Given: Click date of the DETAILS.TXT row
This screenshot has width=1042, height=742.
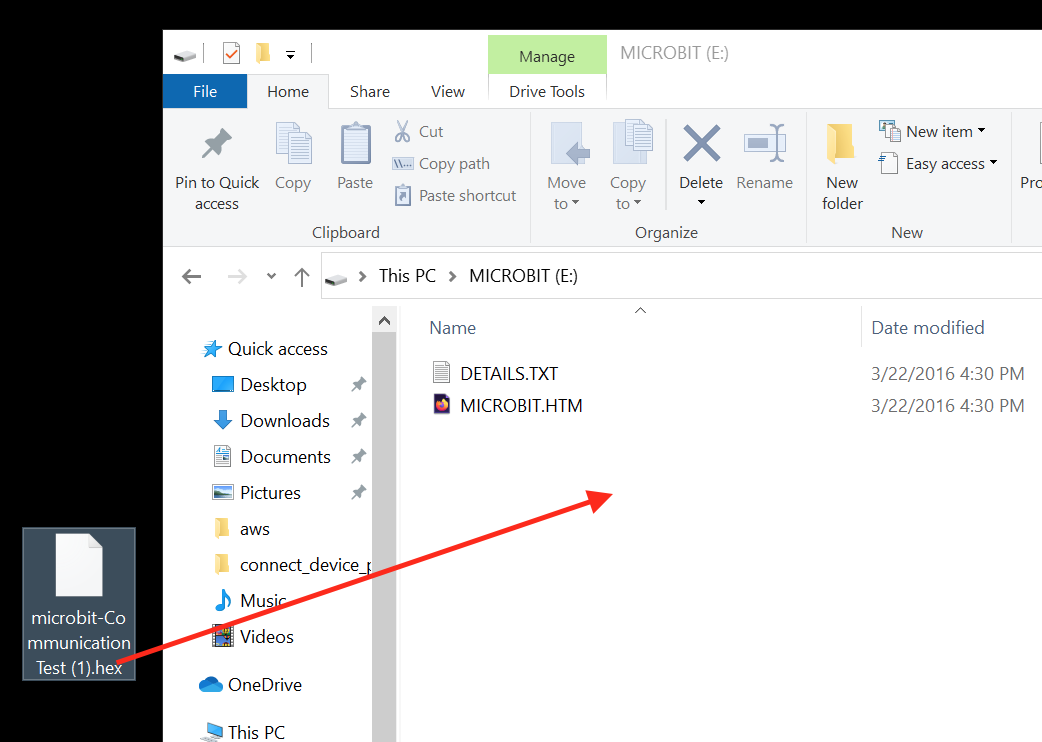Looking at the screenshot, I should click(x=948, y=373).
